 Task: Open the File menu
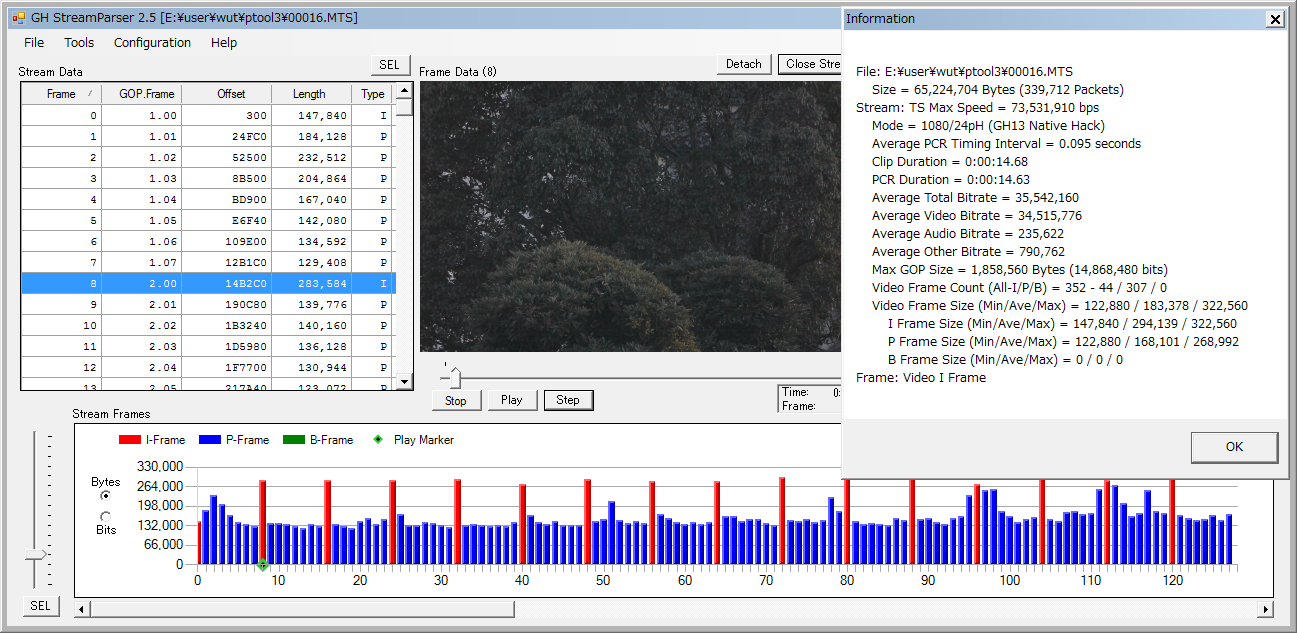pos(34,43)
